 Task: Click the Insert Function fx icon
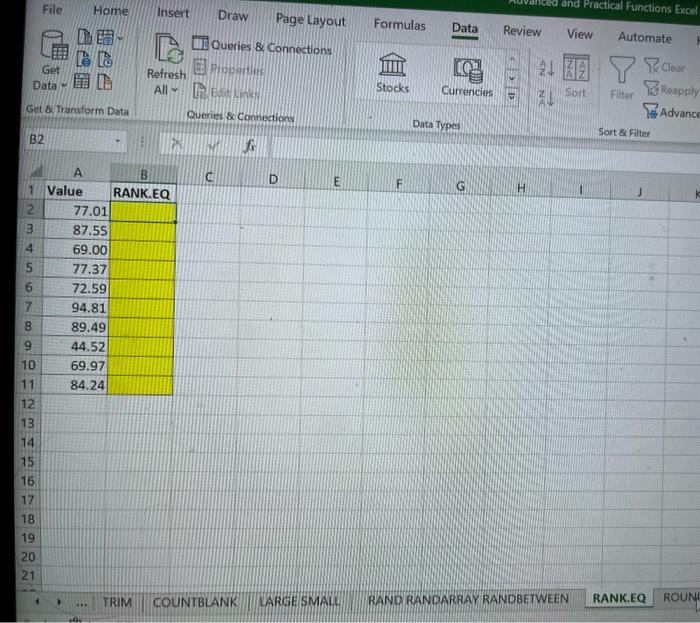[250, 146]
